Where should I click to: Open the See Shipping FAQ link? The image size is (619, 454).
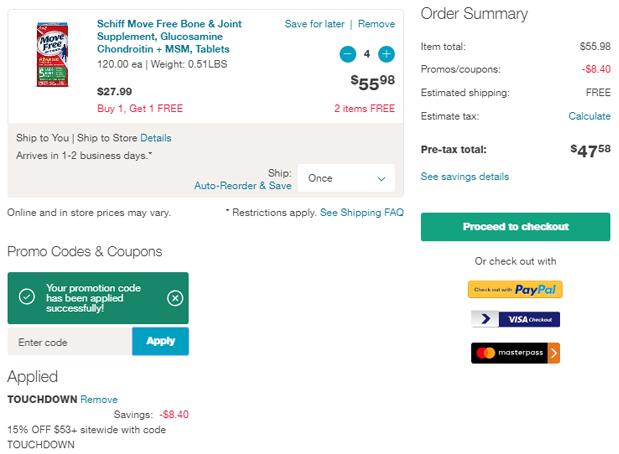point(361,213)
